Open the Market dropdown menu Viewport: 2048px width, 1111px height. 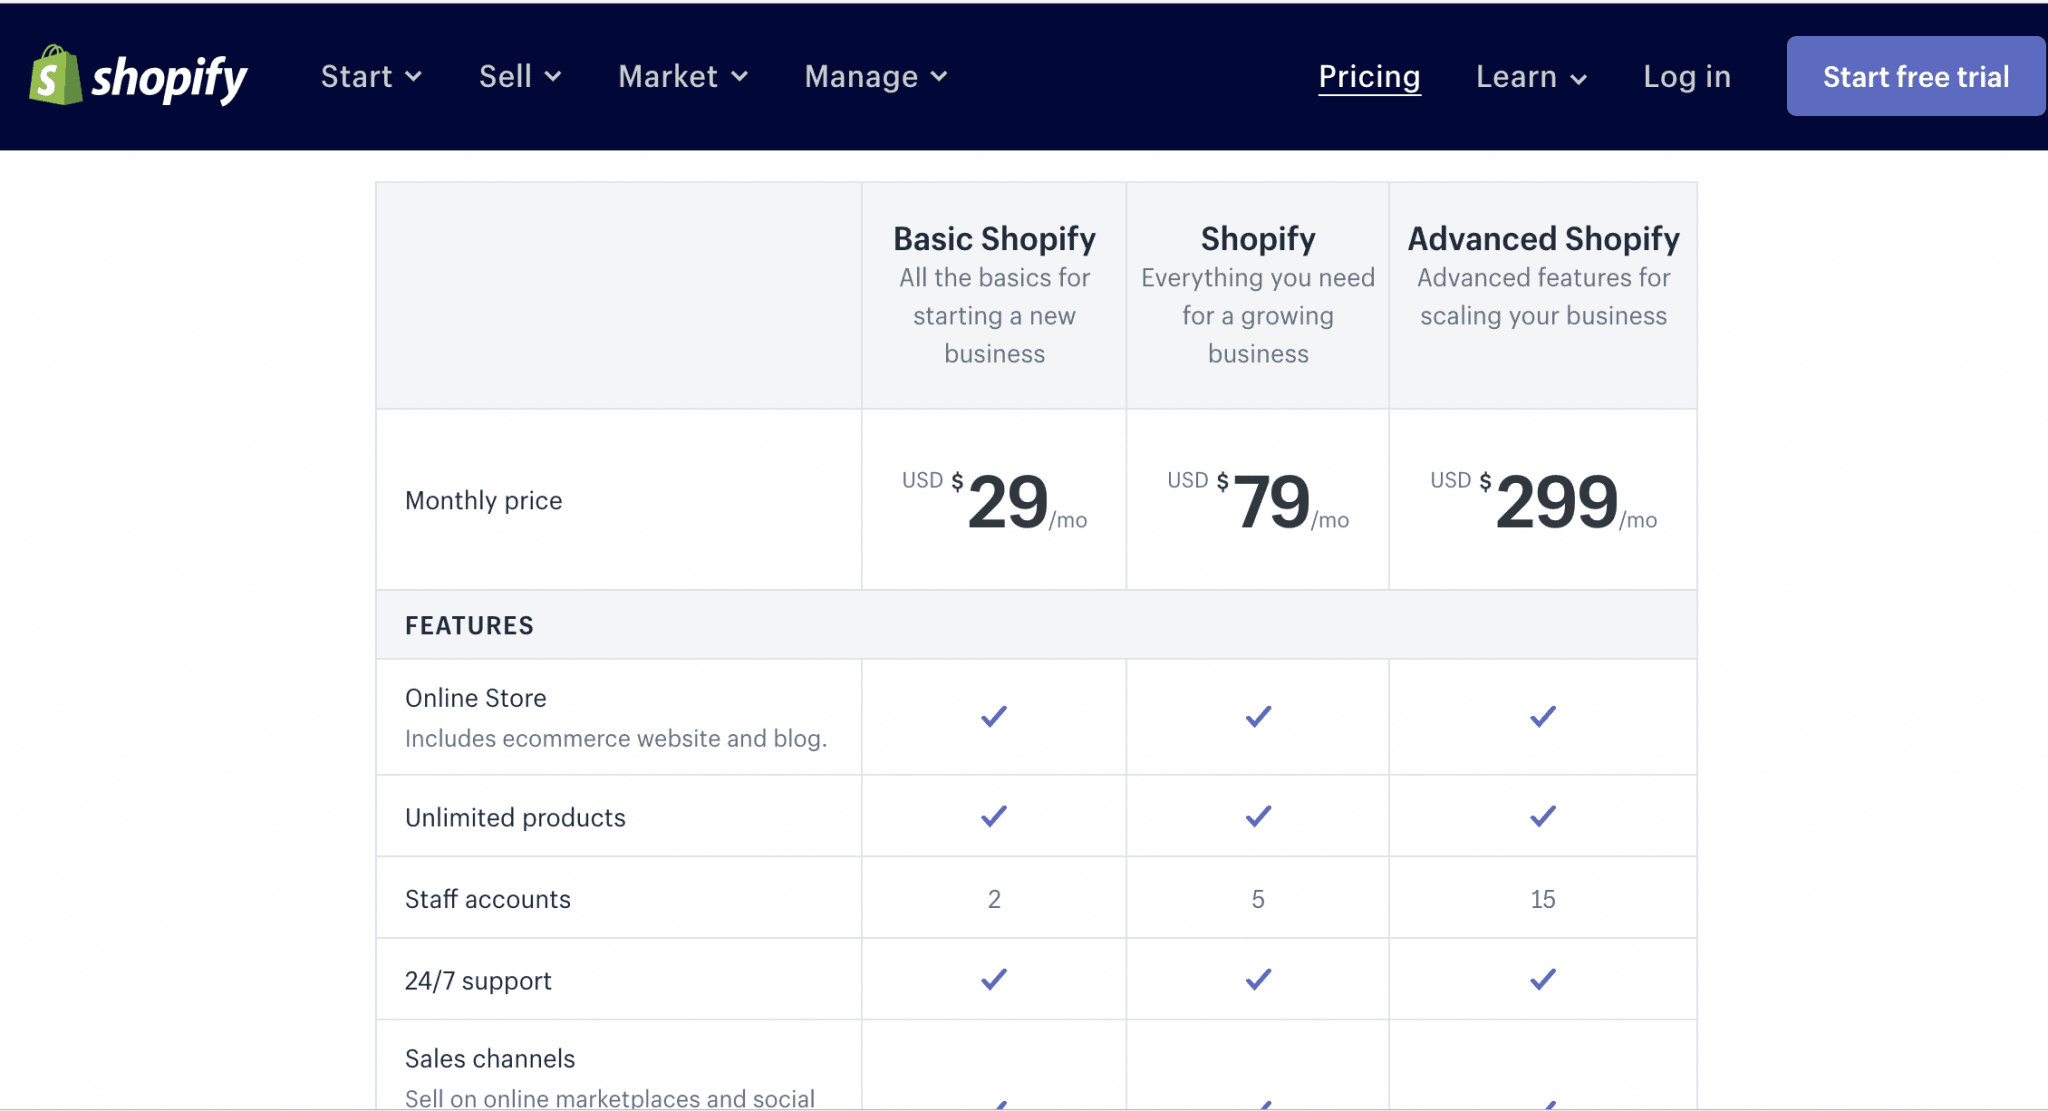click(x=682, y=76)
